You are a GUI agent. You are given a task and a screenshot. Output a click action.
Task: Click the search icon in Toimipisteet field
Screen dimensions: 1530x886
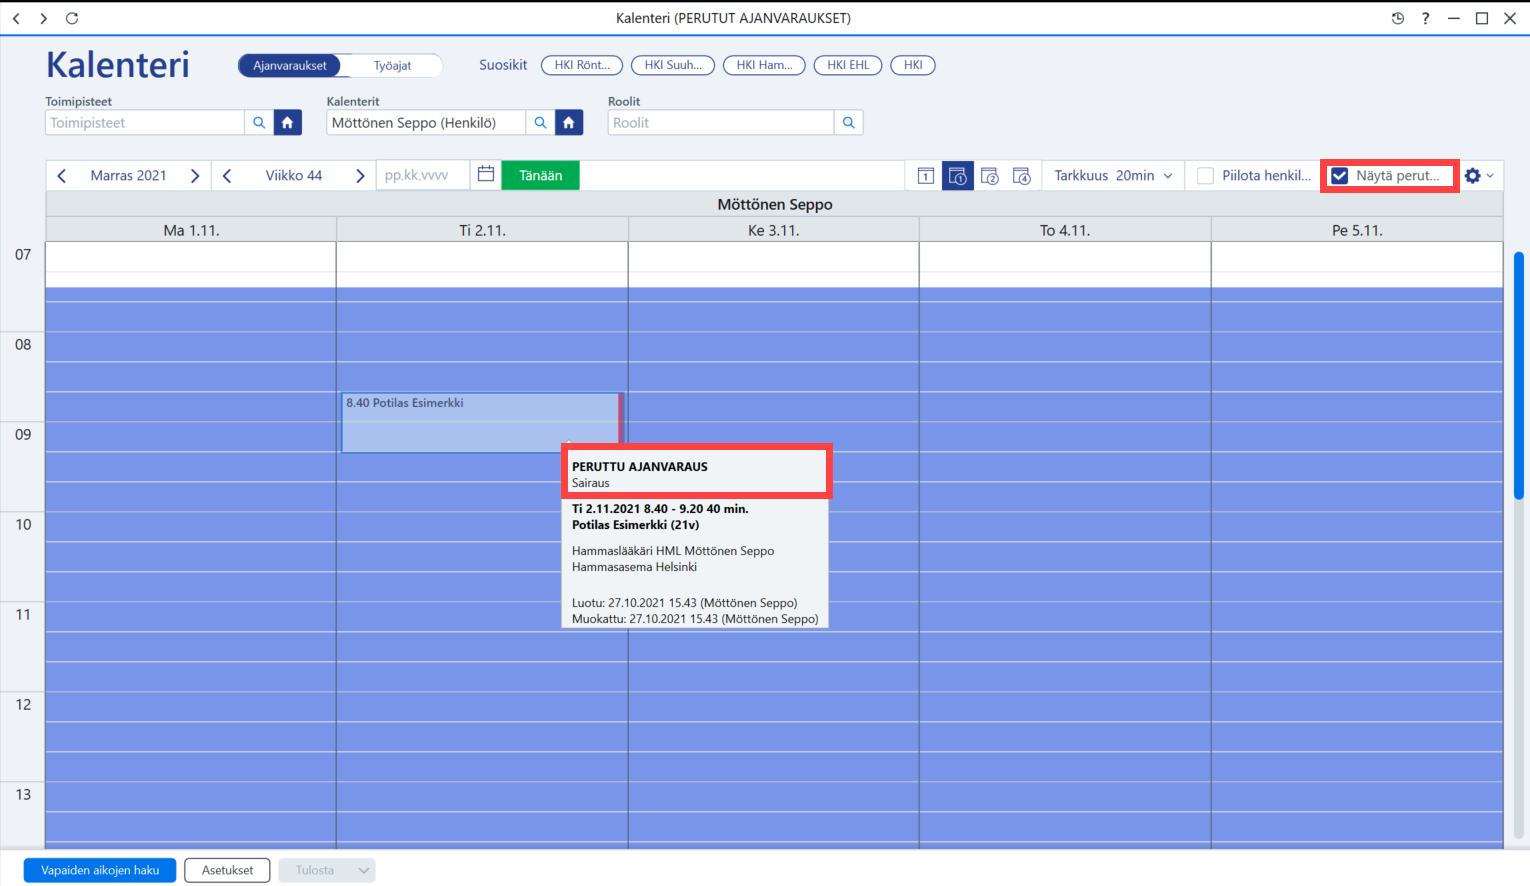pos(259,123)
